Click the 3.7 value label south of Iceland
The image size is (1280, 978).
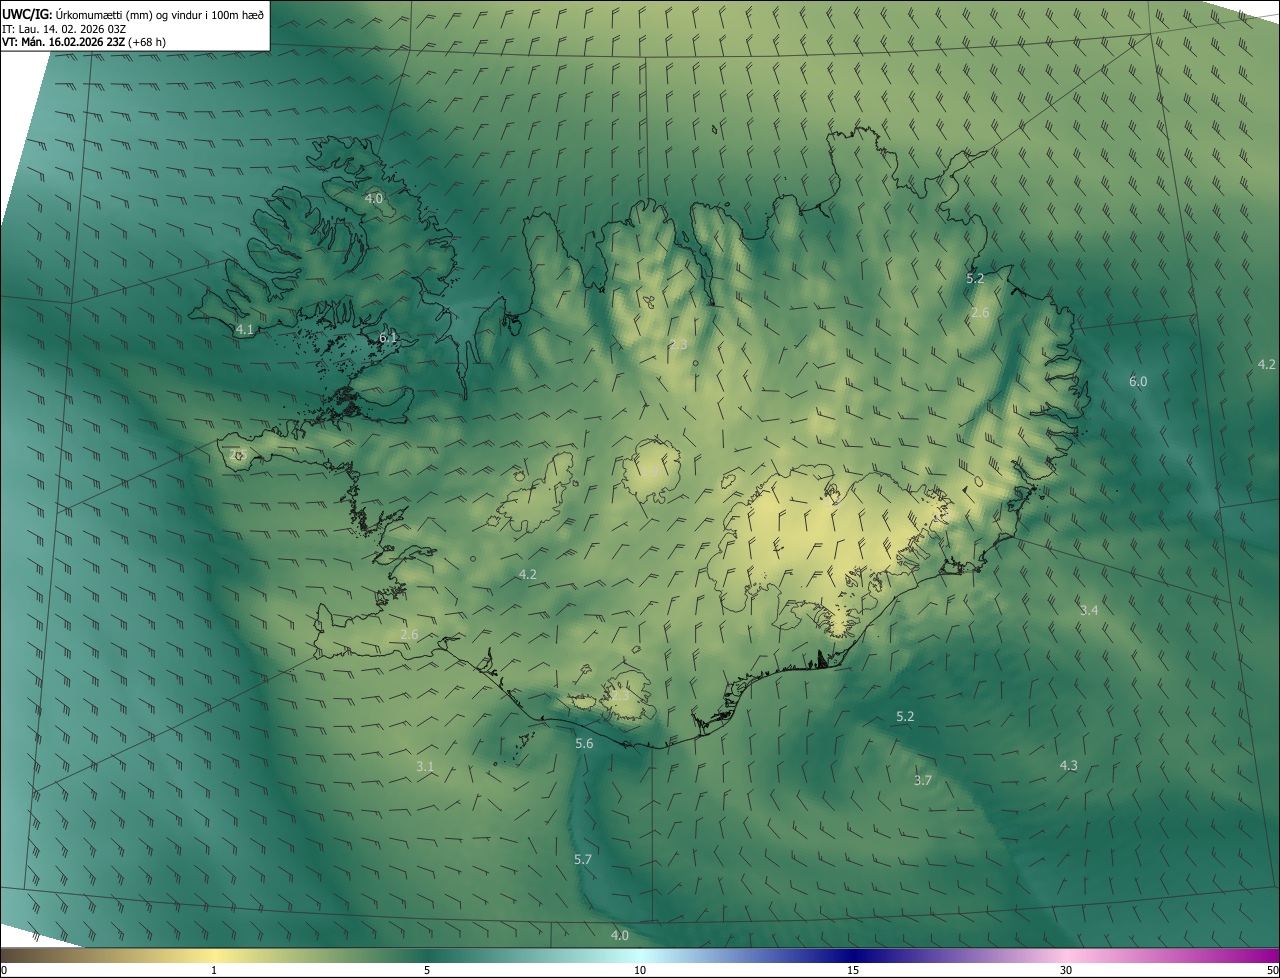pyautogui.click(x=923, y=780)
